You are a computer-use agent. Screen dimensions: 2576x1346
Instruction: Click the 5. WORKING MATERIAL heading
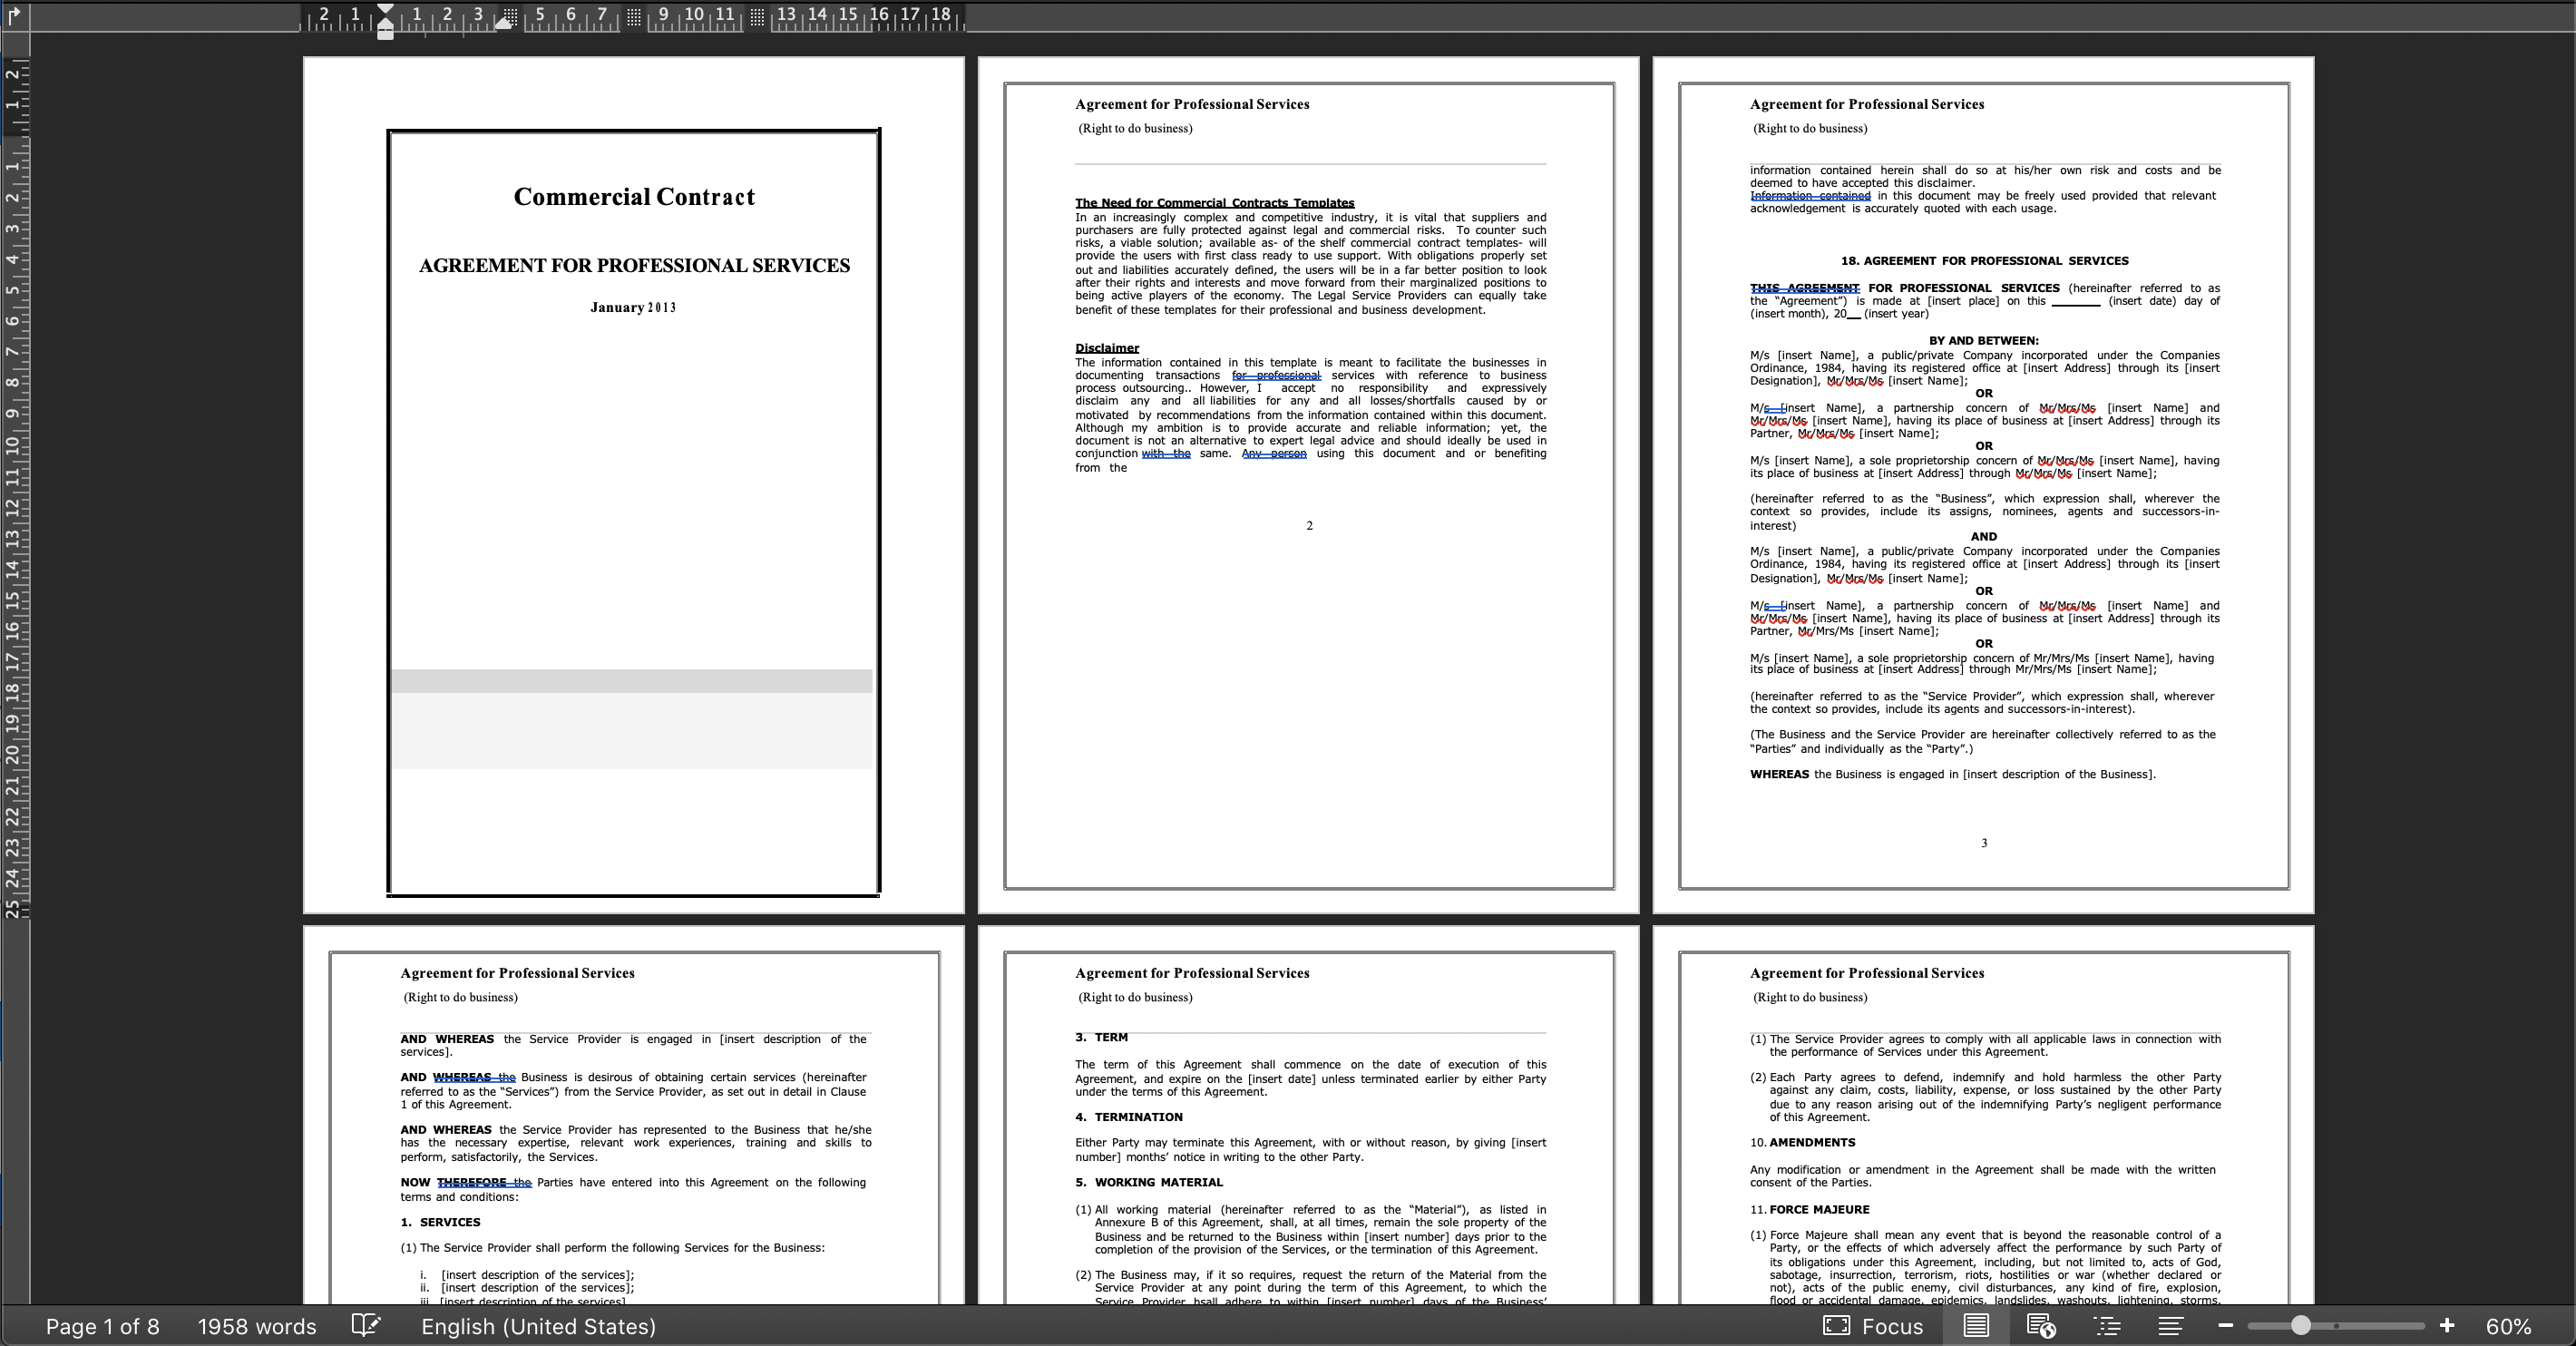[x=1149, y=1183]
